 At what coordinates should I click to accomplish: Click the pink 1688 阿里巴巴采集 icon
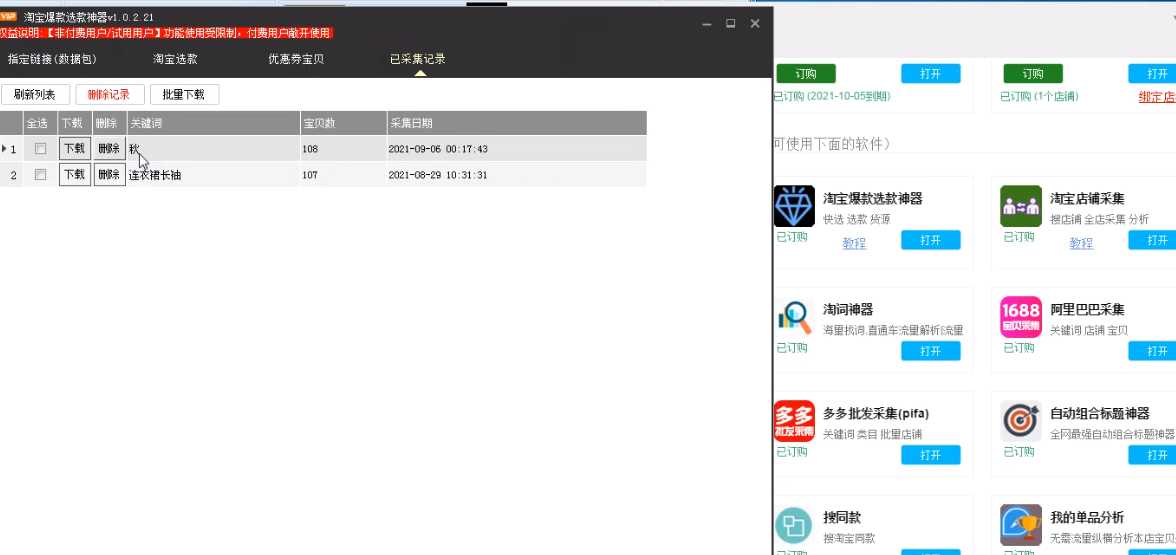tap(1021, 317)
